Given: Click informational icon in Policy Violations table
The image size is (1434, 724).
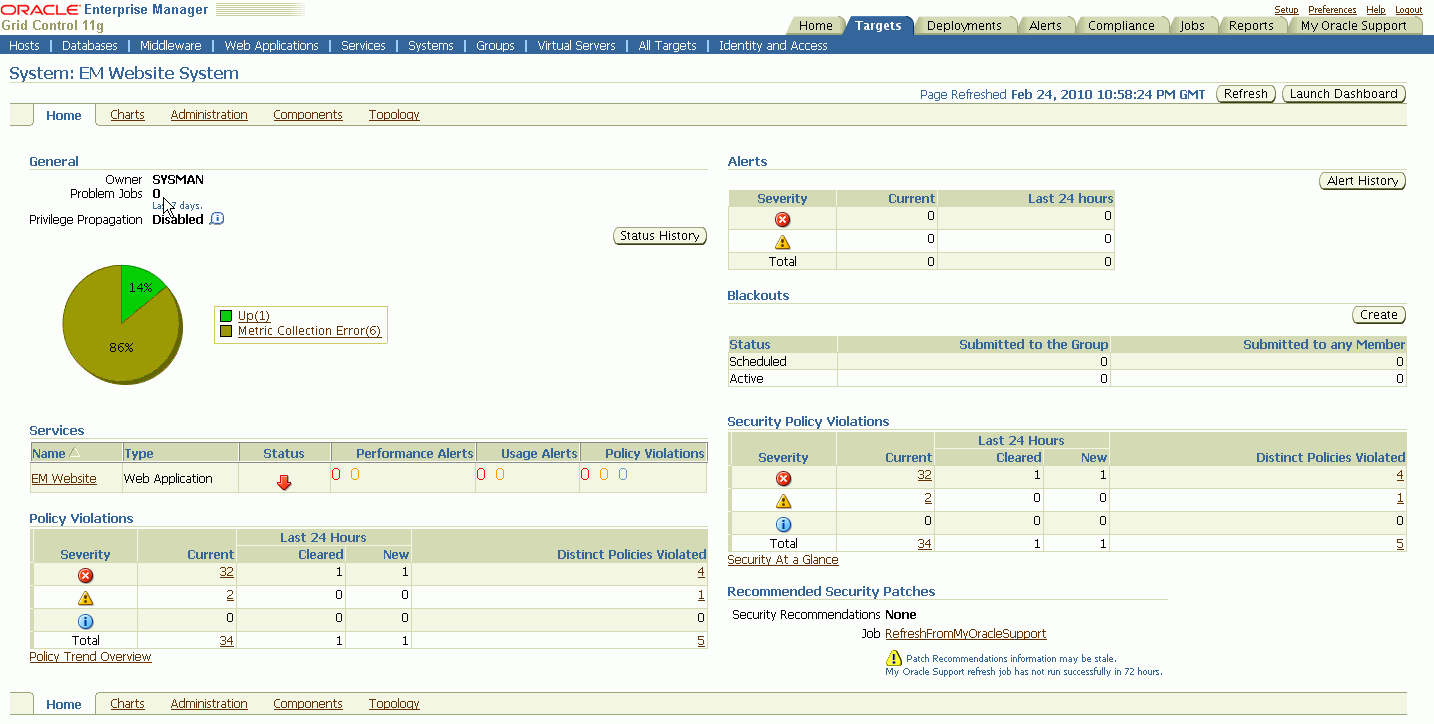Looking at the screenshot, I should (x=86, y=621).
